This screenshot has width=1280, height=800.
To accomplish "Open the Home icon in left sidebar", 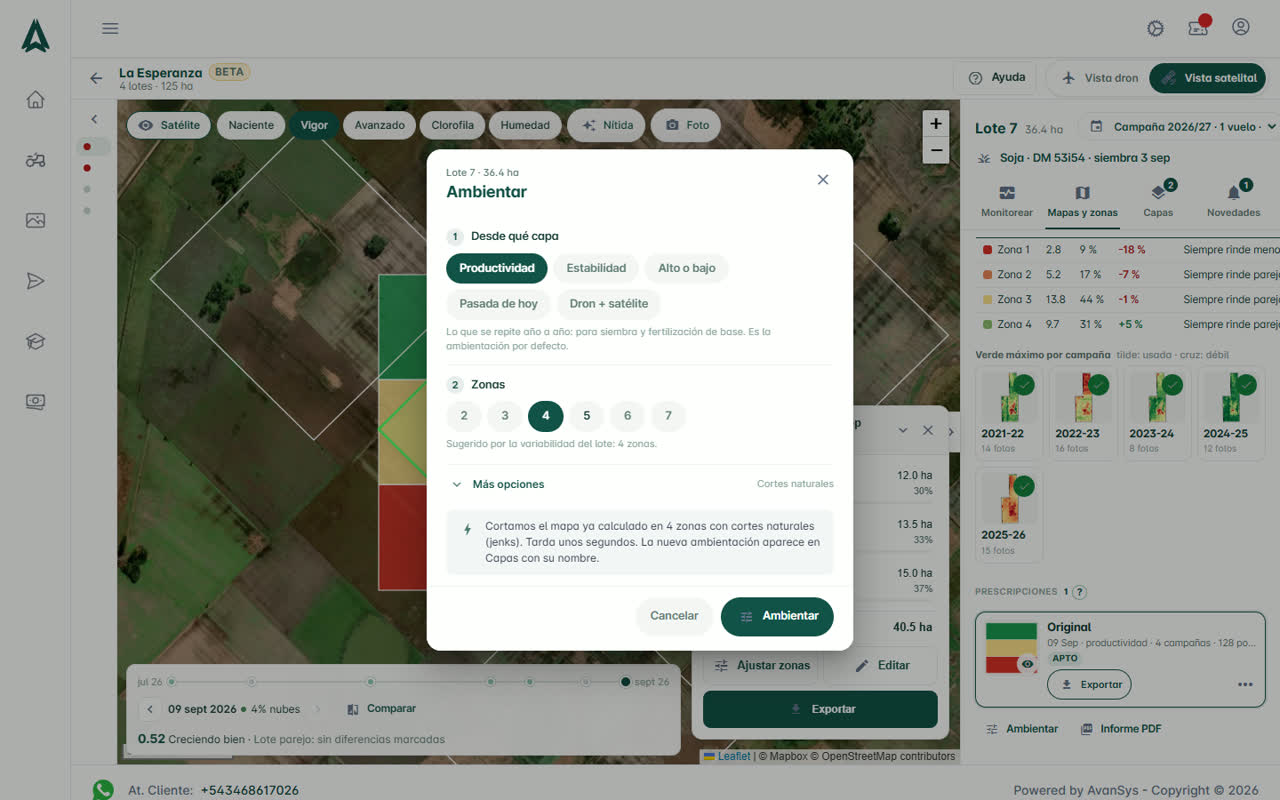I will coord(35,99).
